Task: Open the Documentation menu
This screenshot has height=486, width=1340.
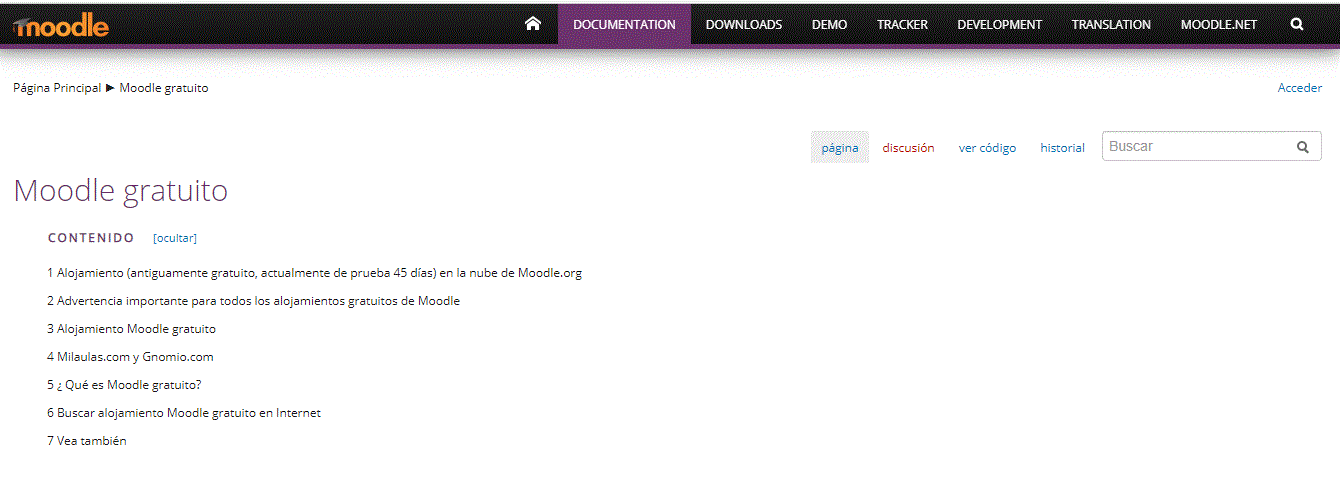Action: coord(624,25)
